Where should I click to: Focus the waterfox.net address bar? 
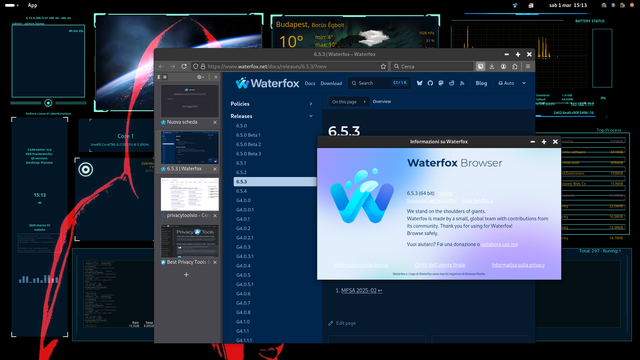289,67
